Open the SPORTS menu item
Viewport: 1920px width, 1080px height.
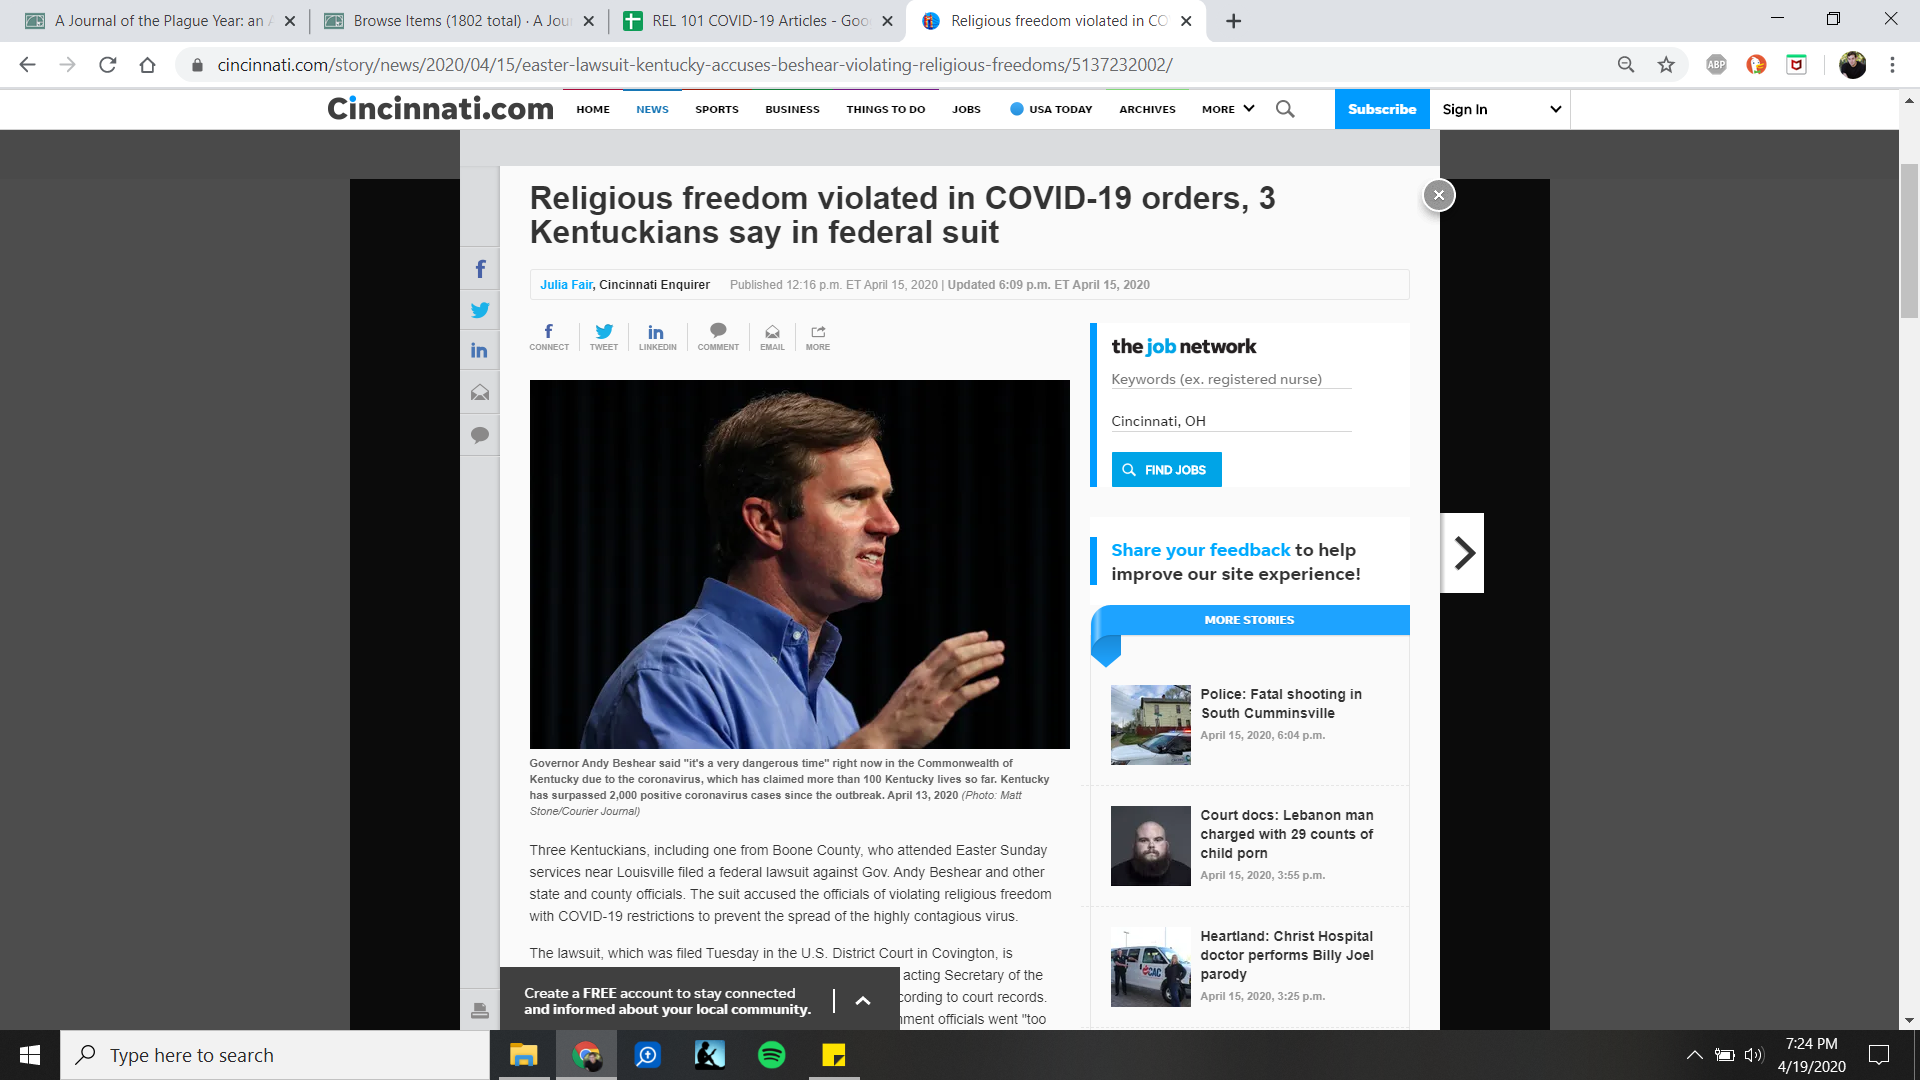pyautogui.click(x=717, y=109)
